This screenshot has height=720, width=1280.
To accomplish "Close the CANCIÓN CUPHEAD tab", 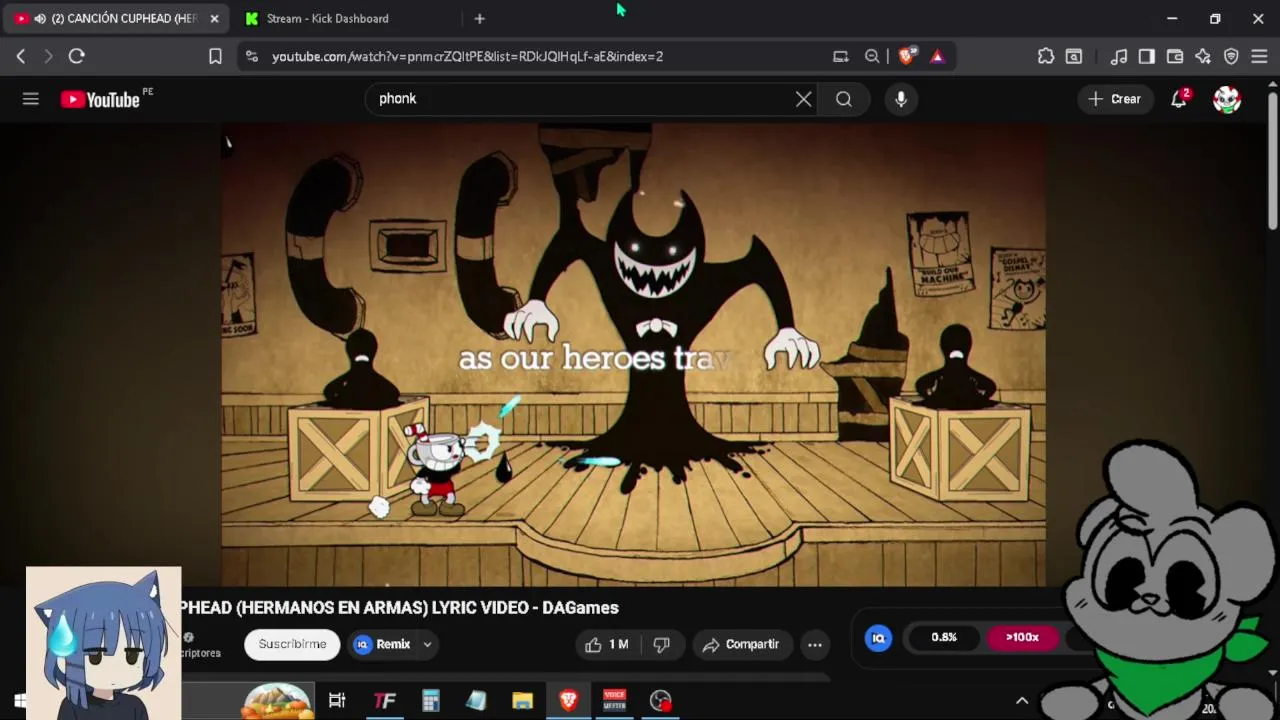I will coord(214,19).
